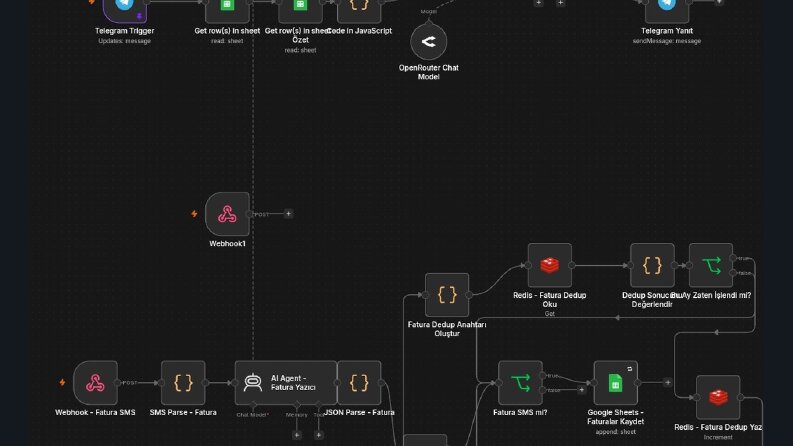The image size is (793, 446).
Task: Select the Fatura Dedup Anahtarı Oluştur code node
Action: (x=447, y=295)
